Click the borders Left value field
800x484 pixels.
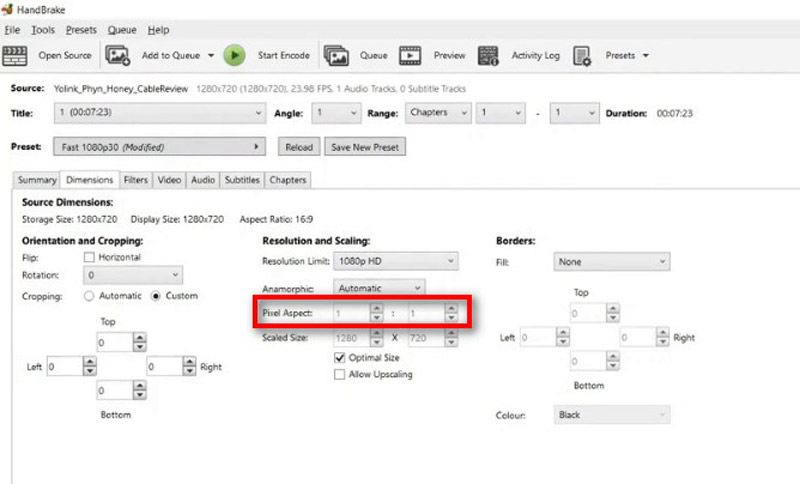pos(538,337)
